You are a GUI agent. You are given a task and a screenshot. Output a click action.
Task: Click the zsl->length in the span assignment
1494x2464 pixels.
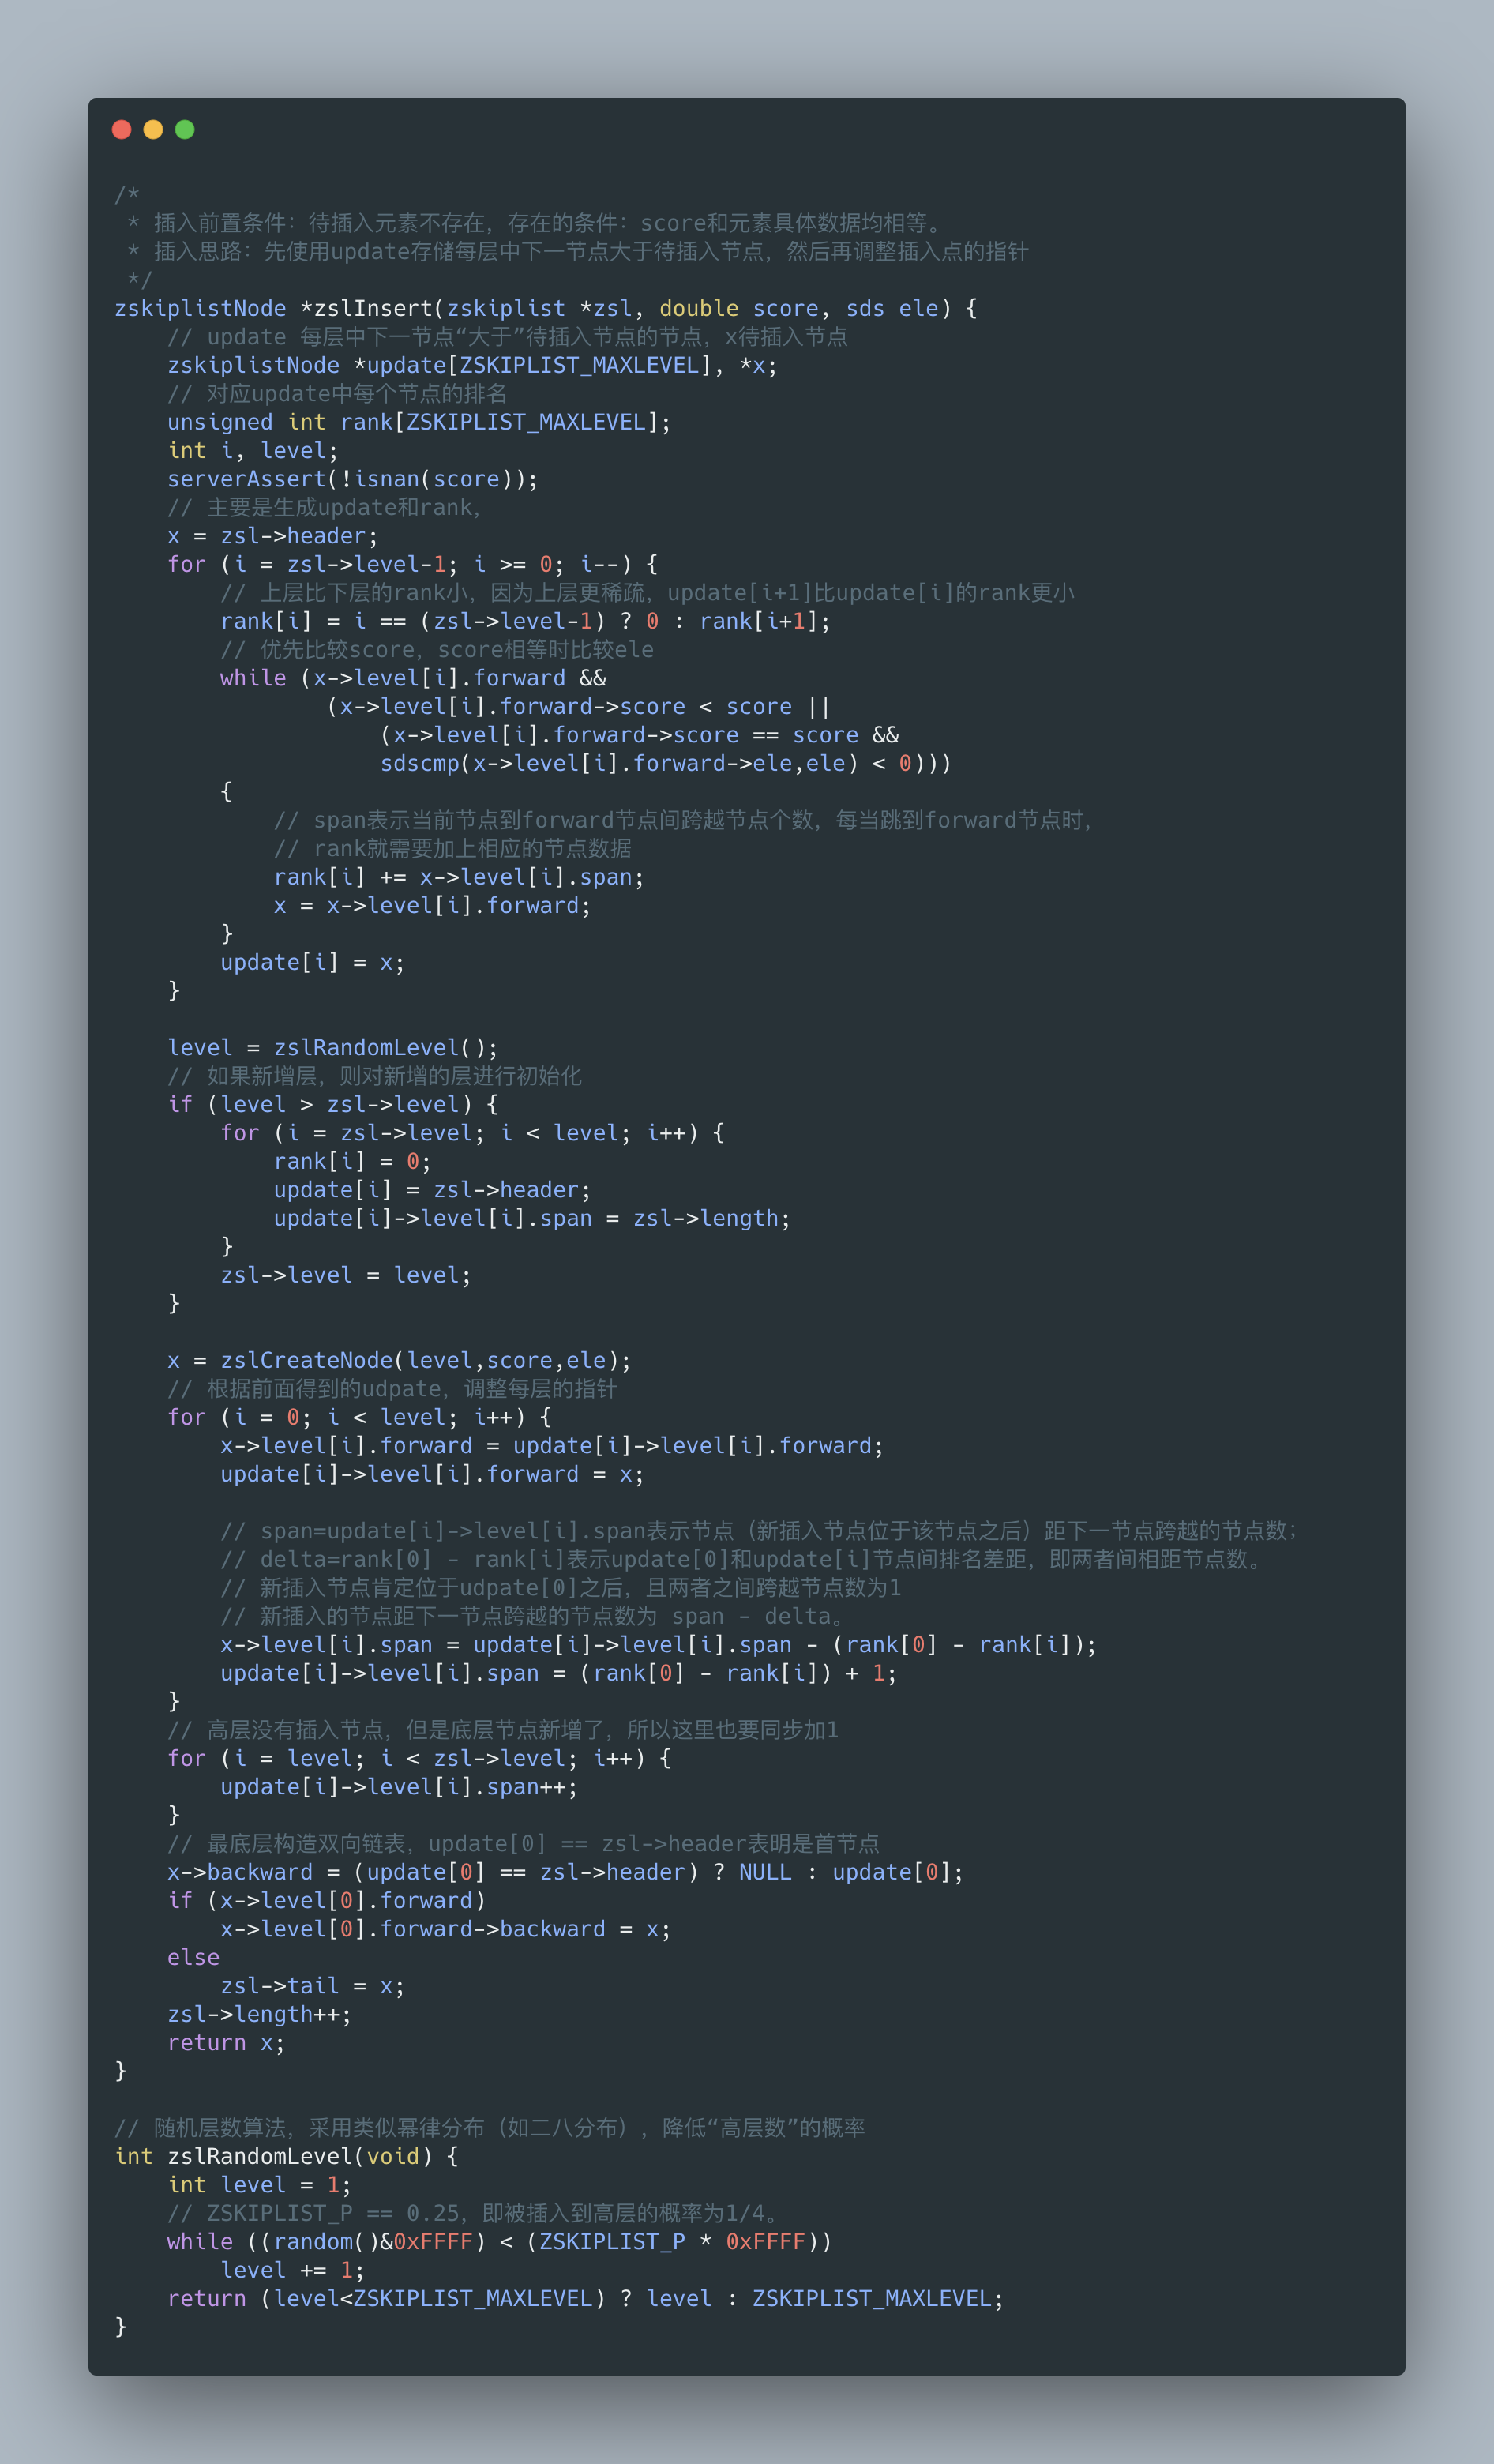pyautogui.click(x=706, y=1218)
